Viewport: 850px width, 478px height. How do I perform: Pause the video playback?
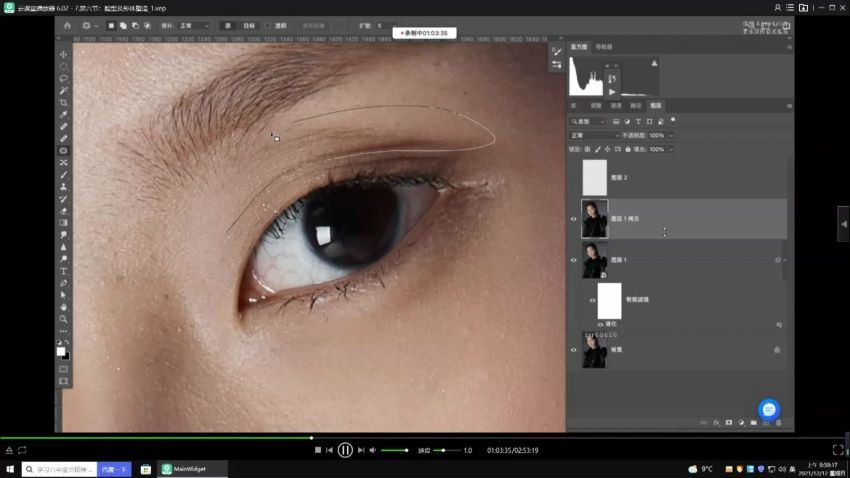point(345,450)
